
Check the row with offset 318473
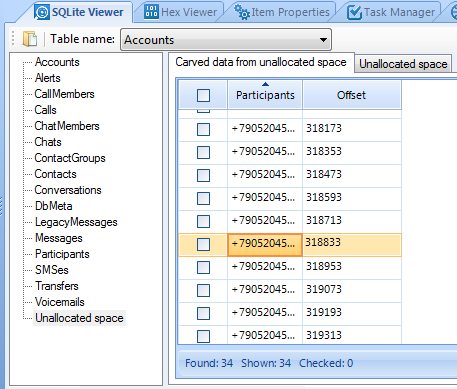pos(203,175)
